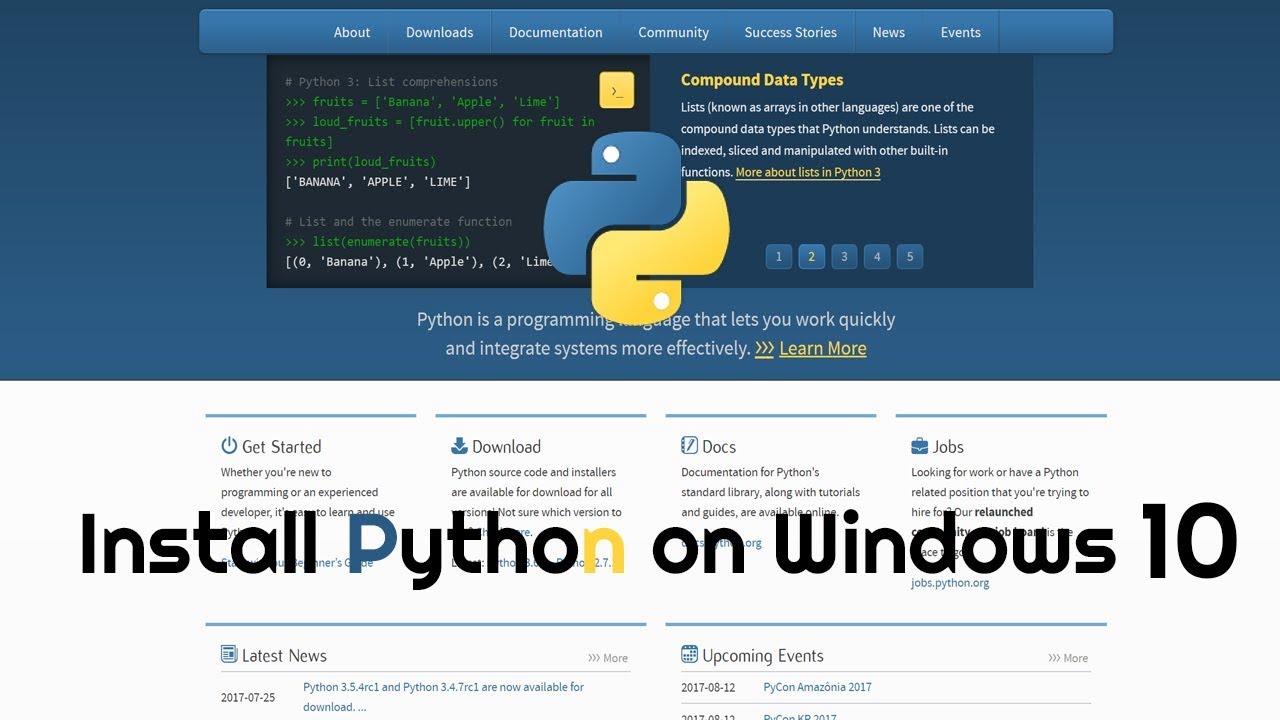Screen dimensions: 1280x720
Task: Click the power icon beside Get Started
Action: click(229, 446)
